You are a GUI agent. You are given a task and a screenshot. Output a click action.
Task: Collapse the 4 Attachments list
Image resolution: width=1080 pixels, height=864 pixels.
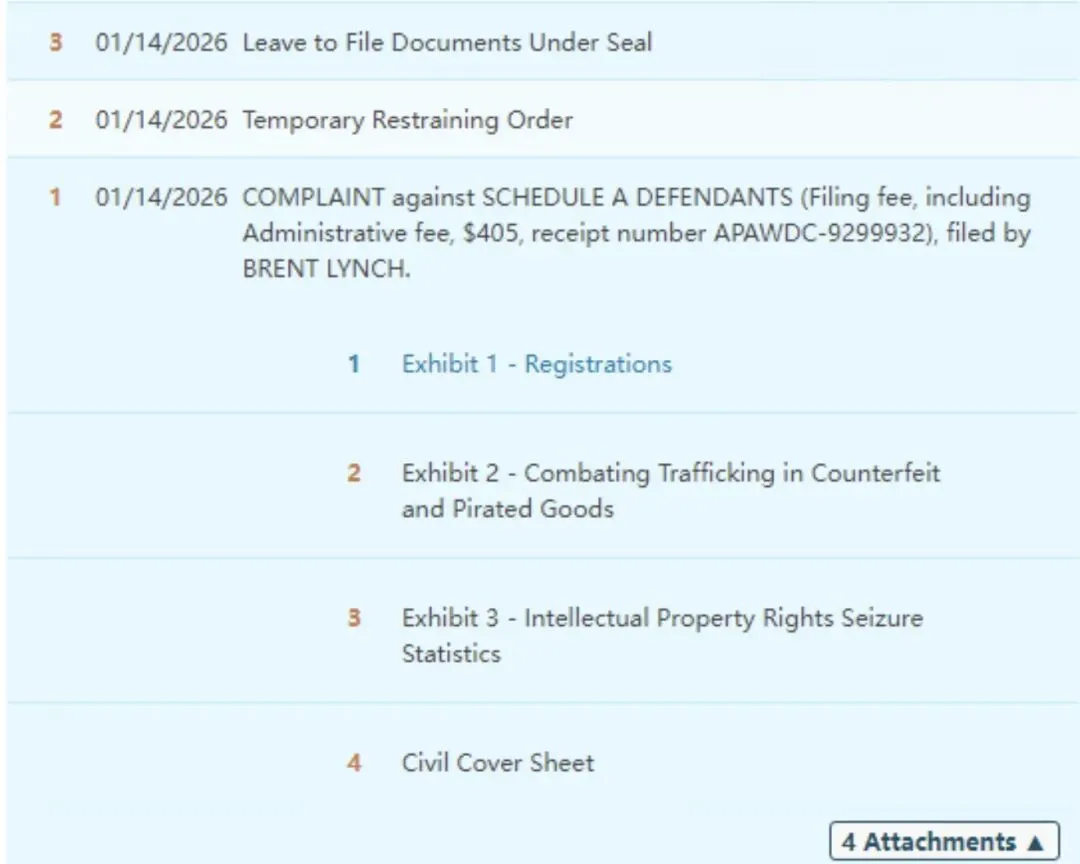pyautogui.click(x=943, y=841)
